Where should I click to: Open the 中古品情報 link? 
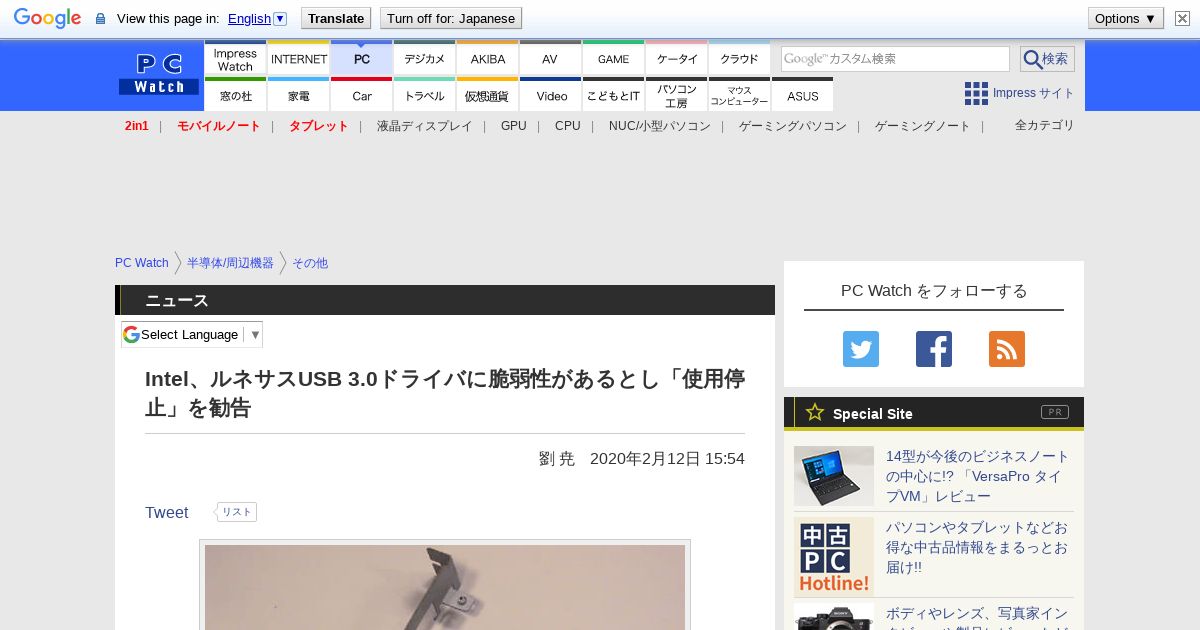[977, 547]
